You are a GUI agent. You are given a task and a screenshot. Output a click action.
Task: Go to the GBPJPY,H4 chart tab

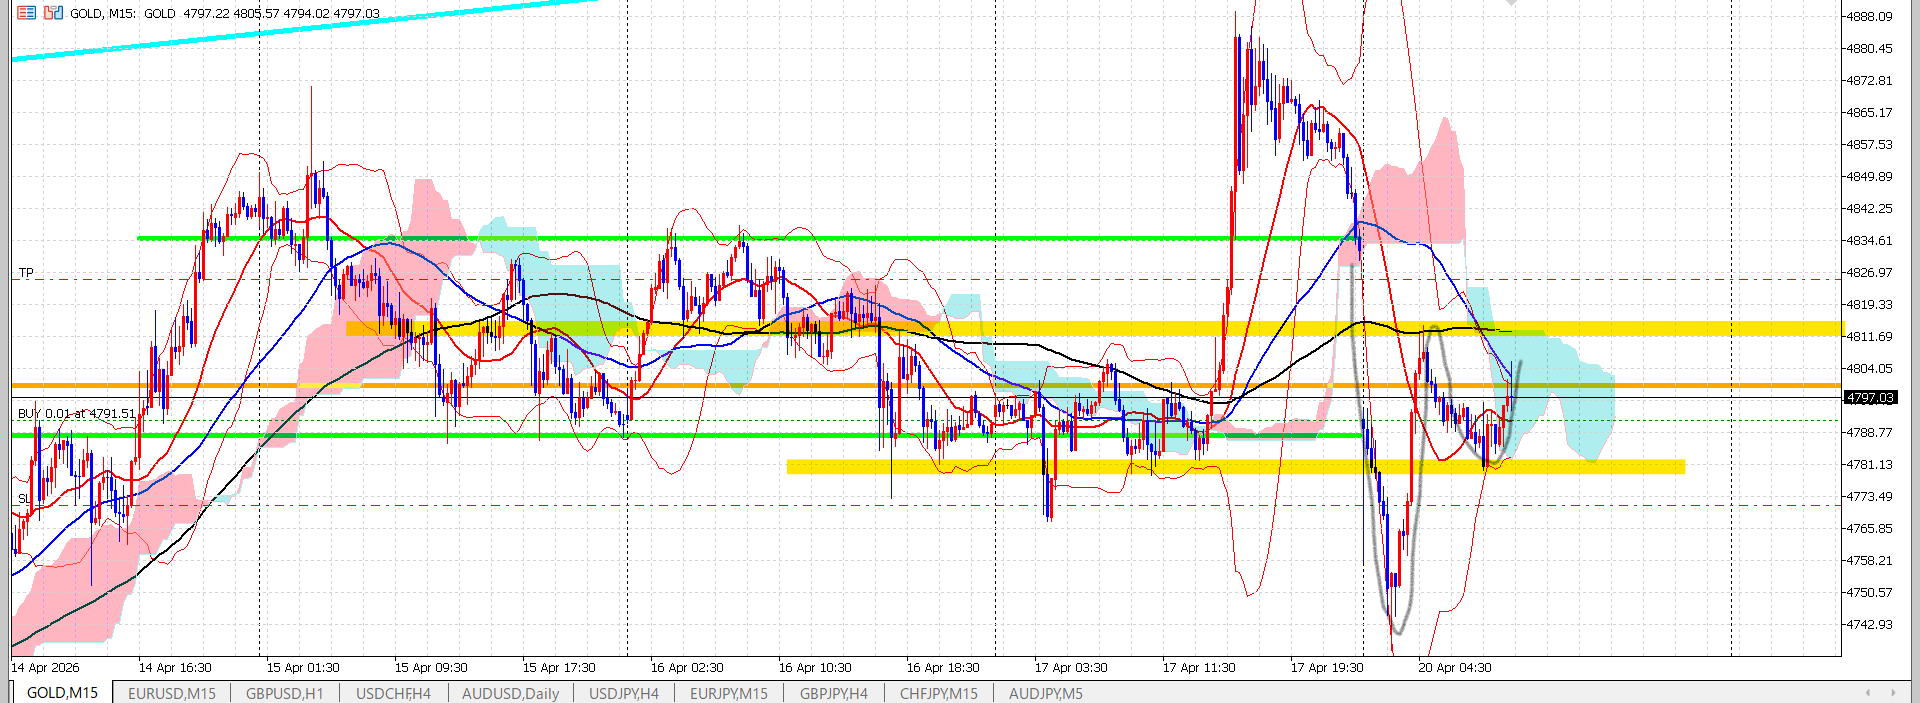(833, 693)
